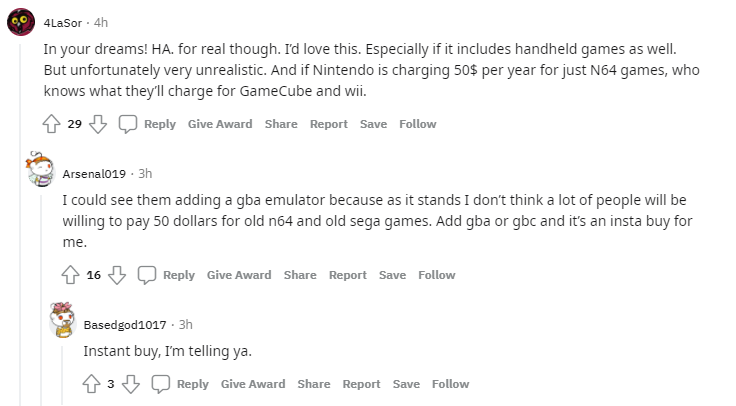Downvote Basedgod1017's comment
The width and height of the screenshot is (736, 406).
pyautogui.click(x=131, y=384)
